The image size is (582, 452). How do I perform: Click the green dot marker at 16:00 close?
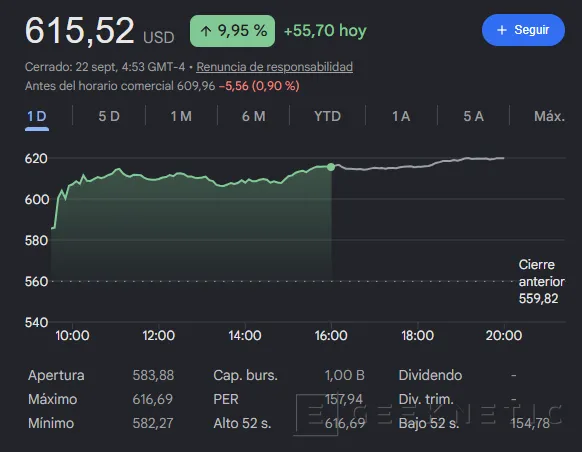(x=331, y=167)
